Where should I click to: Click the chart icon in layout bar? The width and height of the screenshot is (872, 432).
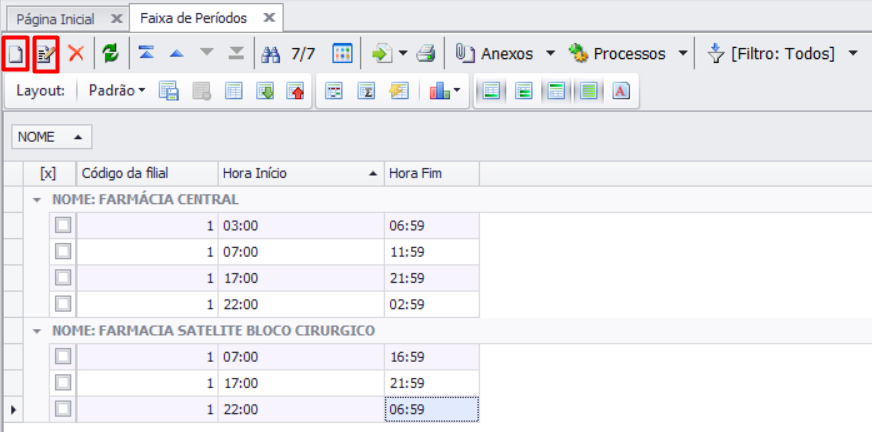(441, 91)
